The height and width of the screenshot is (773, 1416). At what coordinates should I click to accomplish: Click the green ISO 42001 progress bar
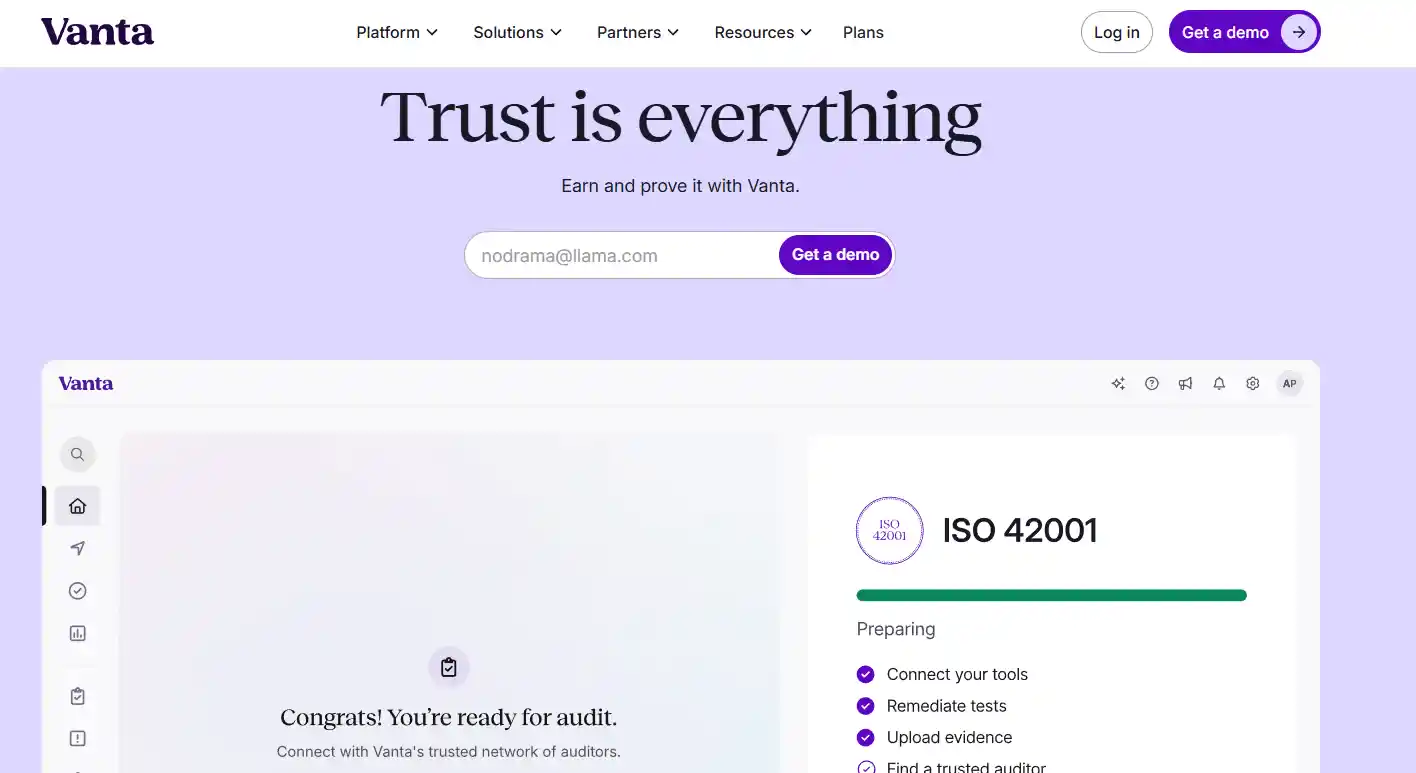[1051, 595]
